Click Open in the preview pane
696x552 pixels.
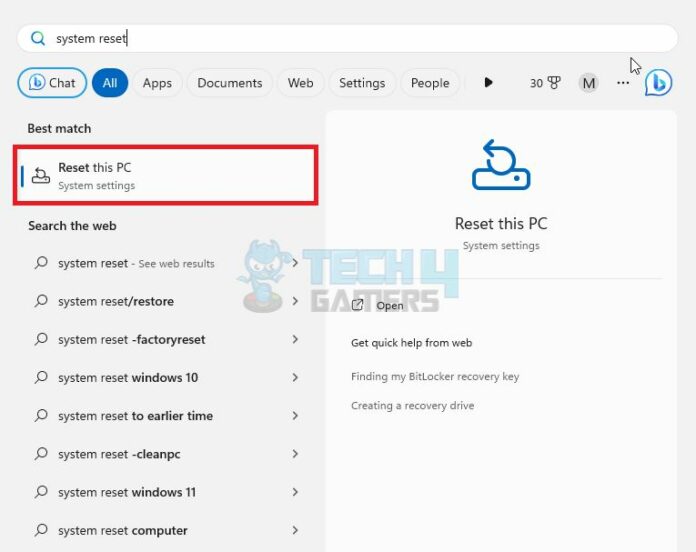[389, 305]
